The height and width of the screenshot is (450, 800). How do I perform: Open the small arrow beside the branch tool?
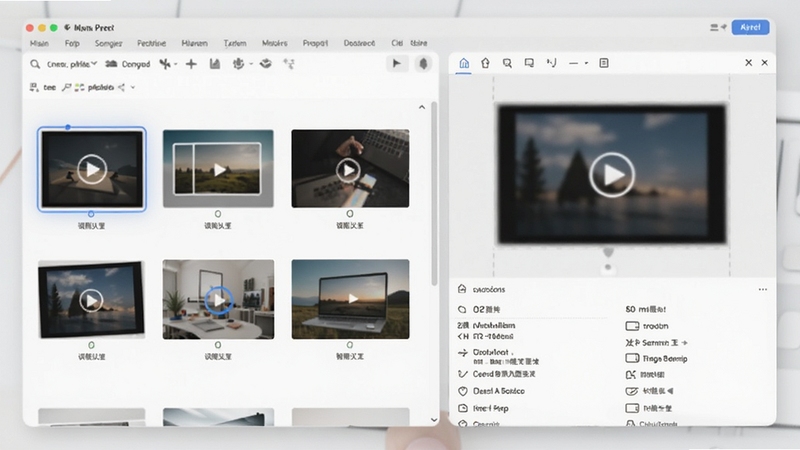pyautogui.click(x=176, y=64)
